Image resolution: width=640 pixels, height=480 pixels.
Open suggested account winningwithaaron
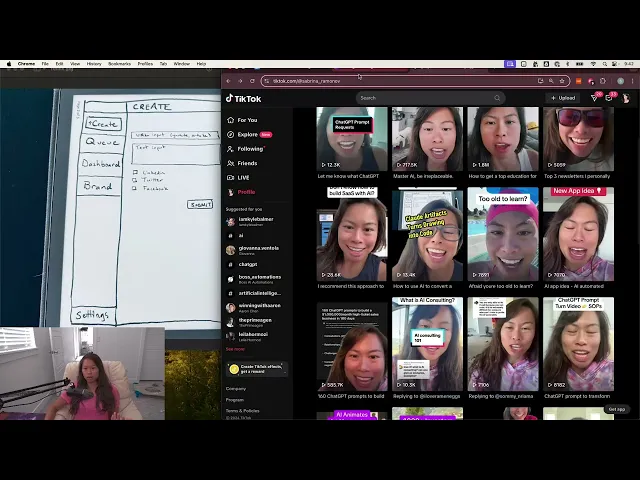pos(254,308)
